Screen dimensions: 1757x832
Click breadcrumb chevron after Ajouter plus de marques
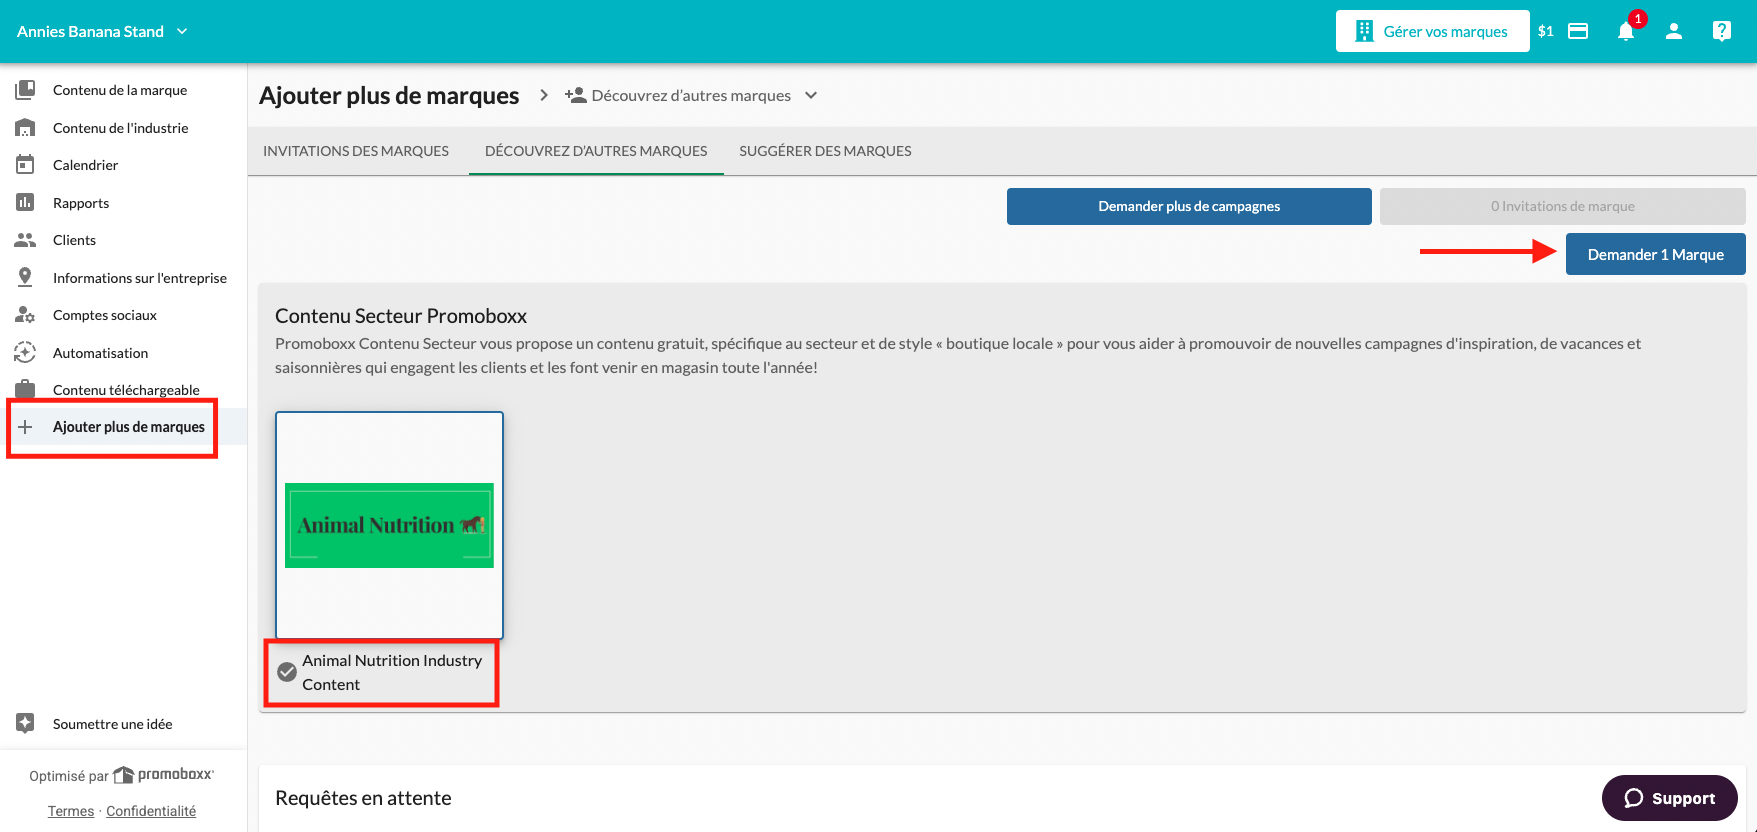544,95
